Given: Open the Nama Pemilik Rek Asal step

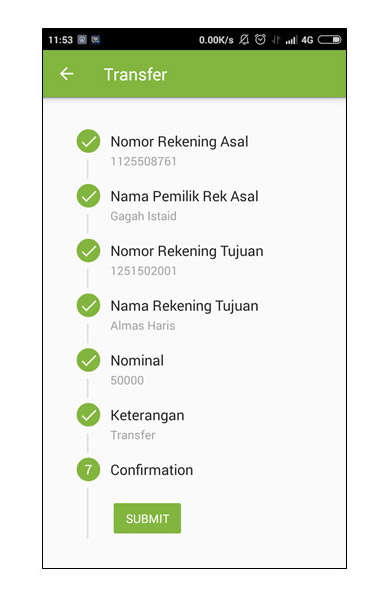Looking at the screenshot, I should point(184,196).
